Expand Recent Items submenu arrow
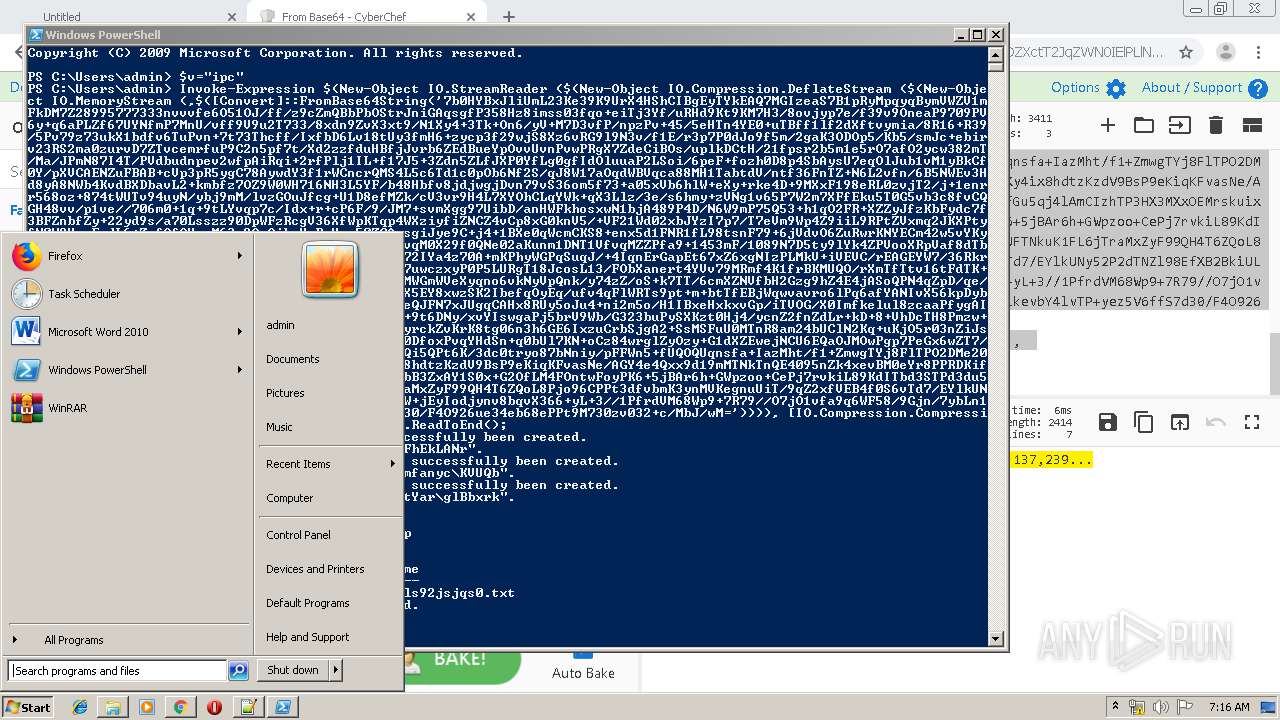The height and width of the screenshot is (720, 1280). [x=392, y=464]
